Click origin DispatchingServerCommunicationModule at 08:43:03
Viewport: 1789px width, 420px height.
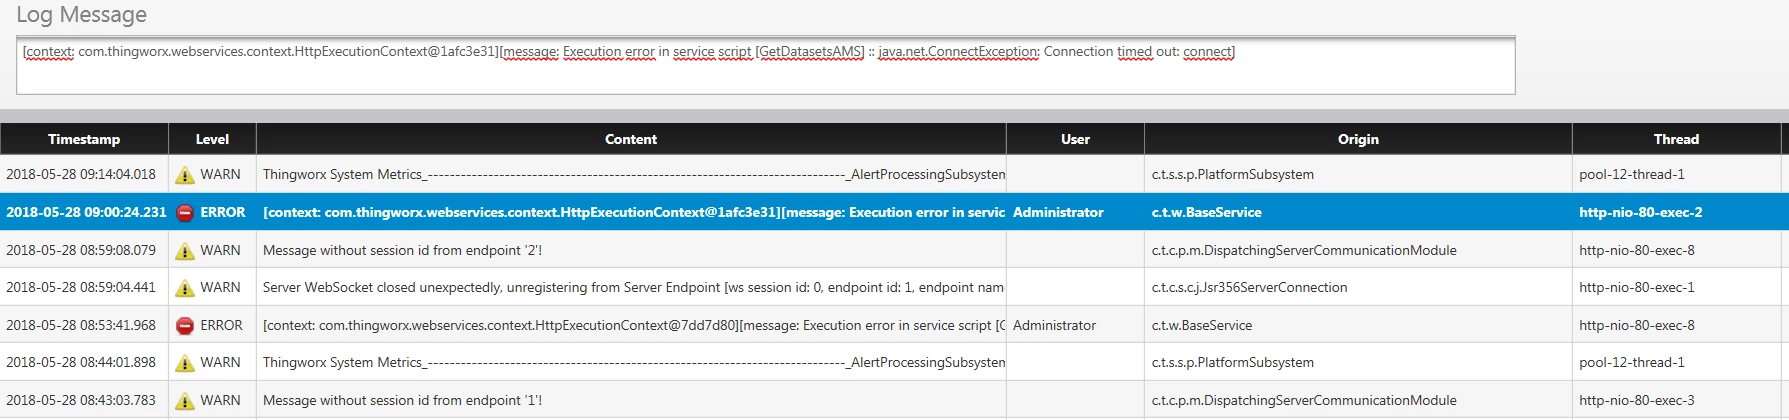pos(1304,400)
